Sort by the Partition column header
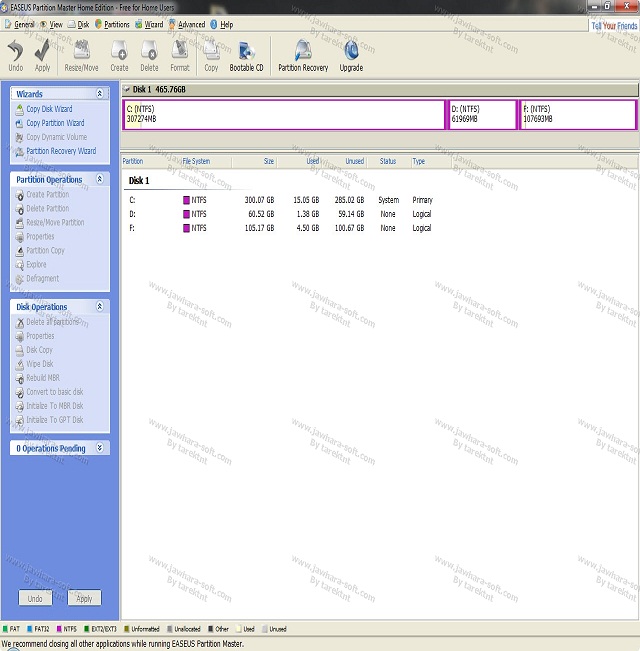The width and height of the screenshot is (640, 651). pyautogui.click(x=133, y=162)
